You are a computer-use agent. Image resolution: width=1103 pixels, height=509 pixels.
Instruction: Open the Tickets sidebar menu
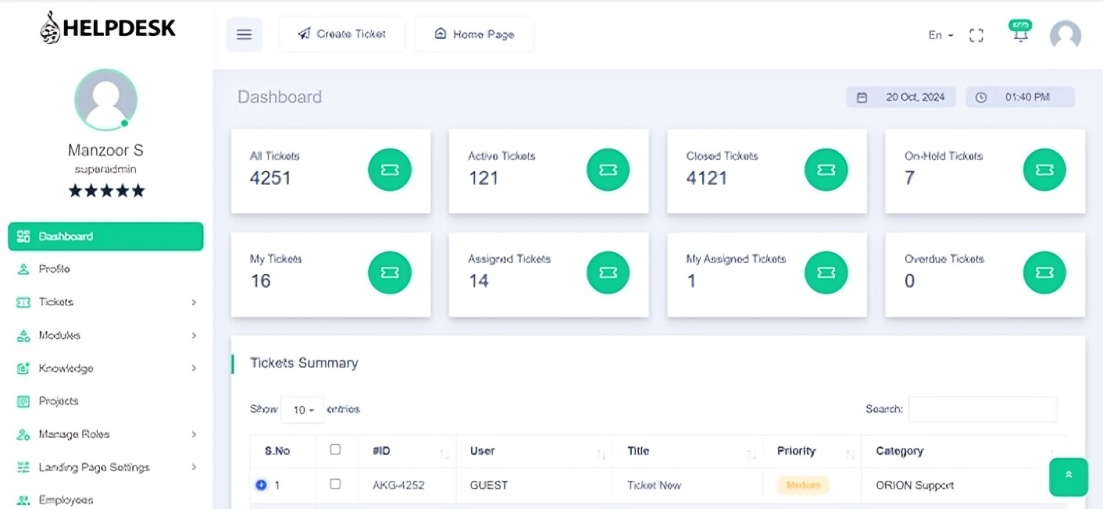tap(106, 302)
